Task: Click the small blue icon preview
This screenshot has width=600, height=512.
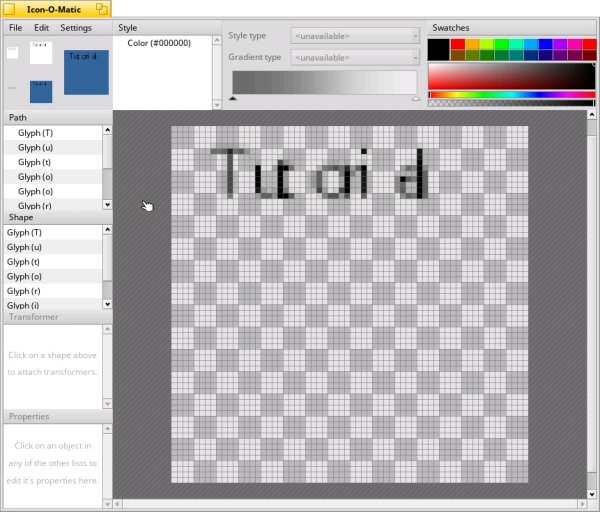Action: [x=41, y=91]
